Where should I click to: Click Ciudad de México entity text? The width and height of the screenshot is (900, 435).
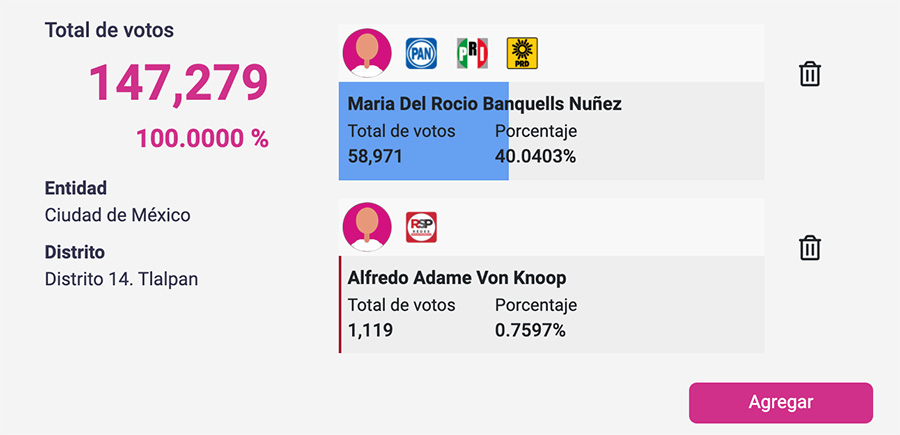(x=117, y=215)
